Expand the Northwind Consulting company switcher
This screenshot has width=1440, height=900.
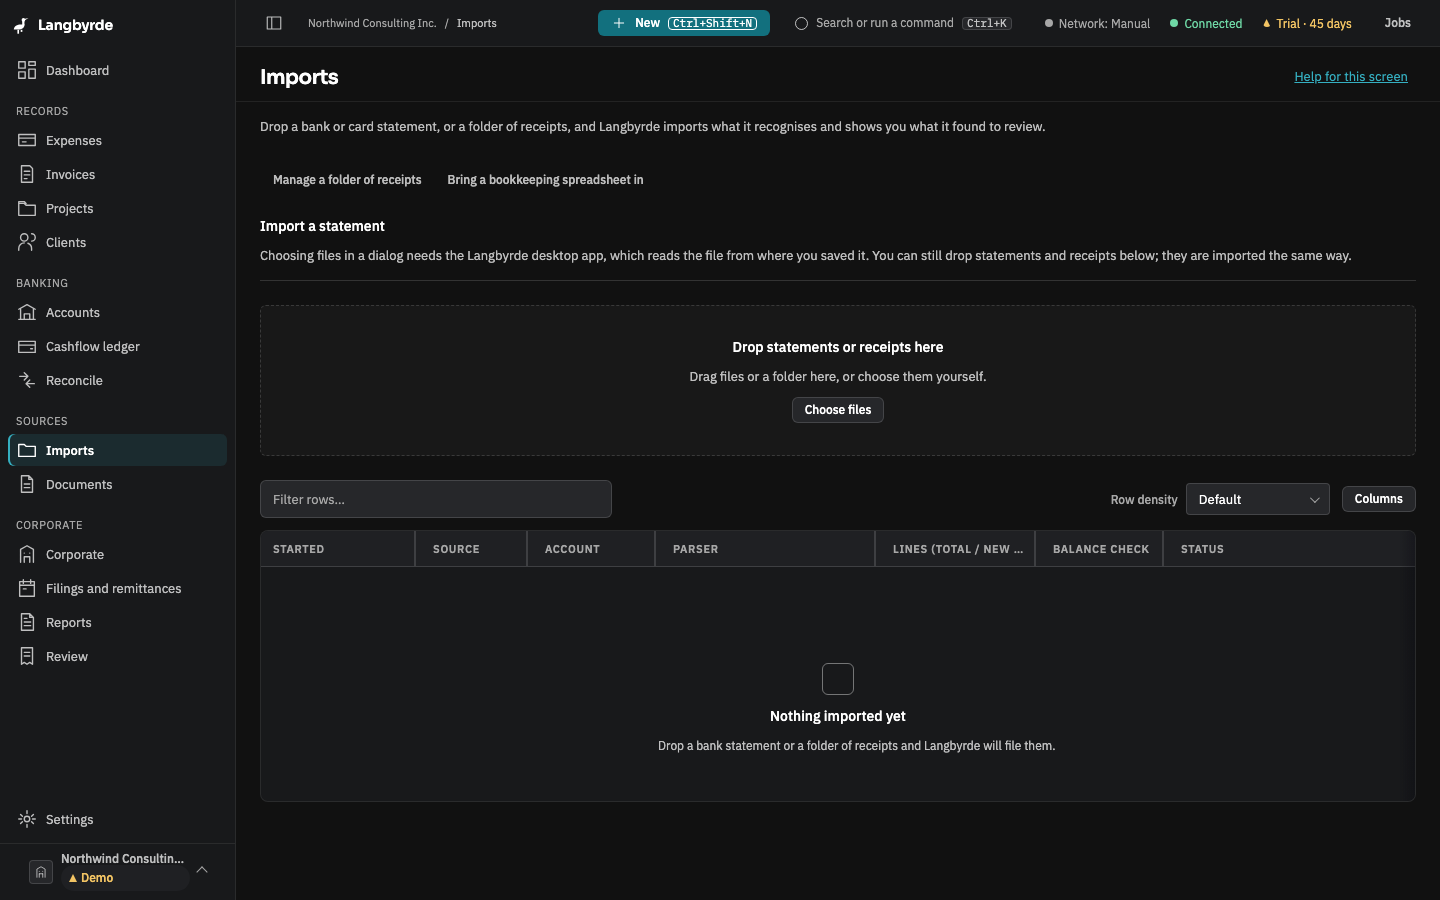coord(118,870)
